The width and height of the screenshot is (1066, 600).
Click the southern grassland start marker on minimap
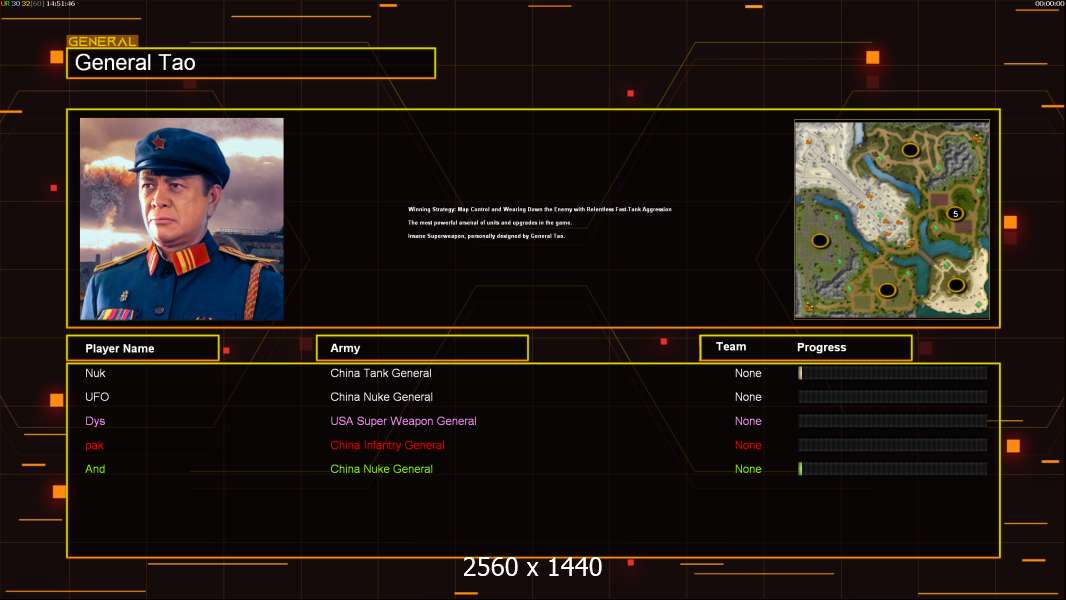pos(887,290)
